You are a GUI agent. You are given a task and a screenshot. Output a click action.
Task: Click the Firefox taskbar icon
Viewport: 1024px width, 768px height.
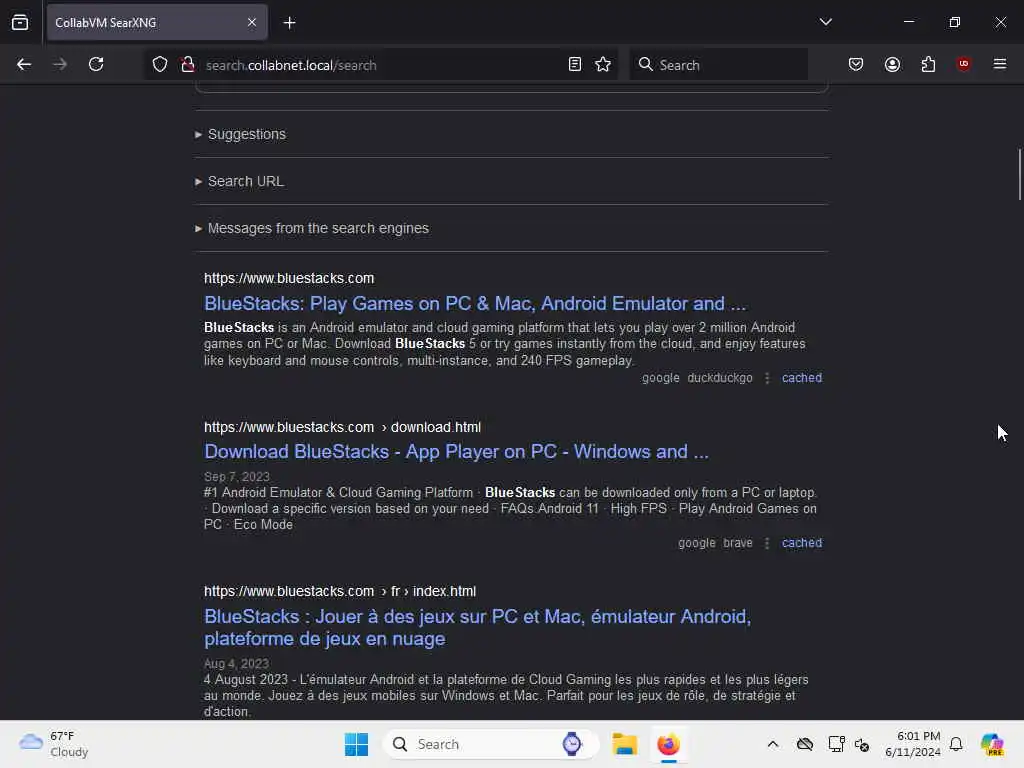(x=668, y=744)
